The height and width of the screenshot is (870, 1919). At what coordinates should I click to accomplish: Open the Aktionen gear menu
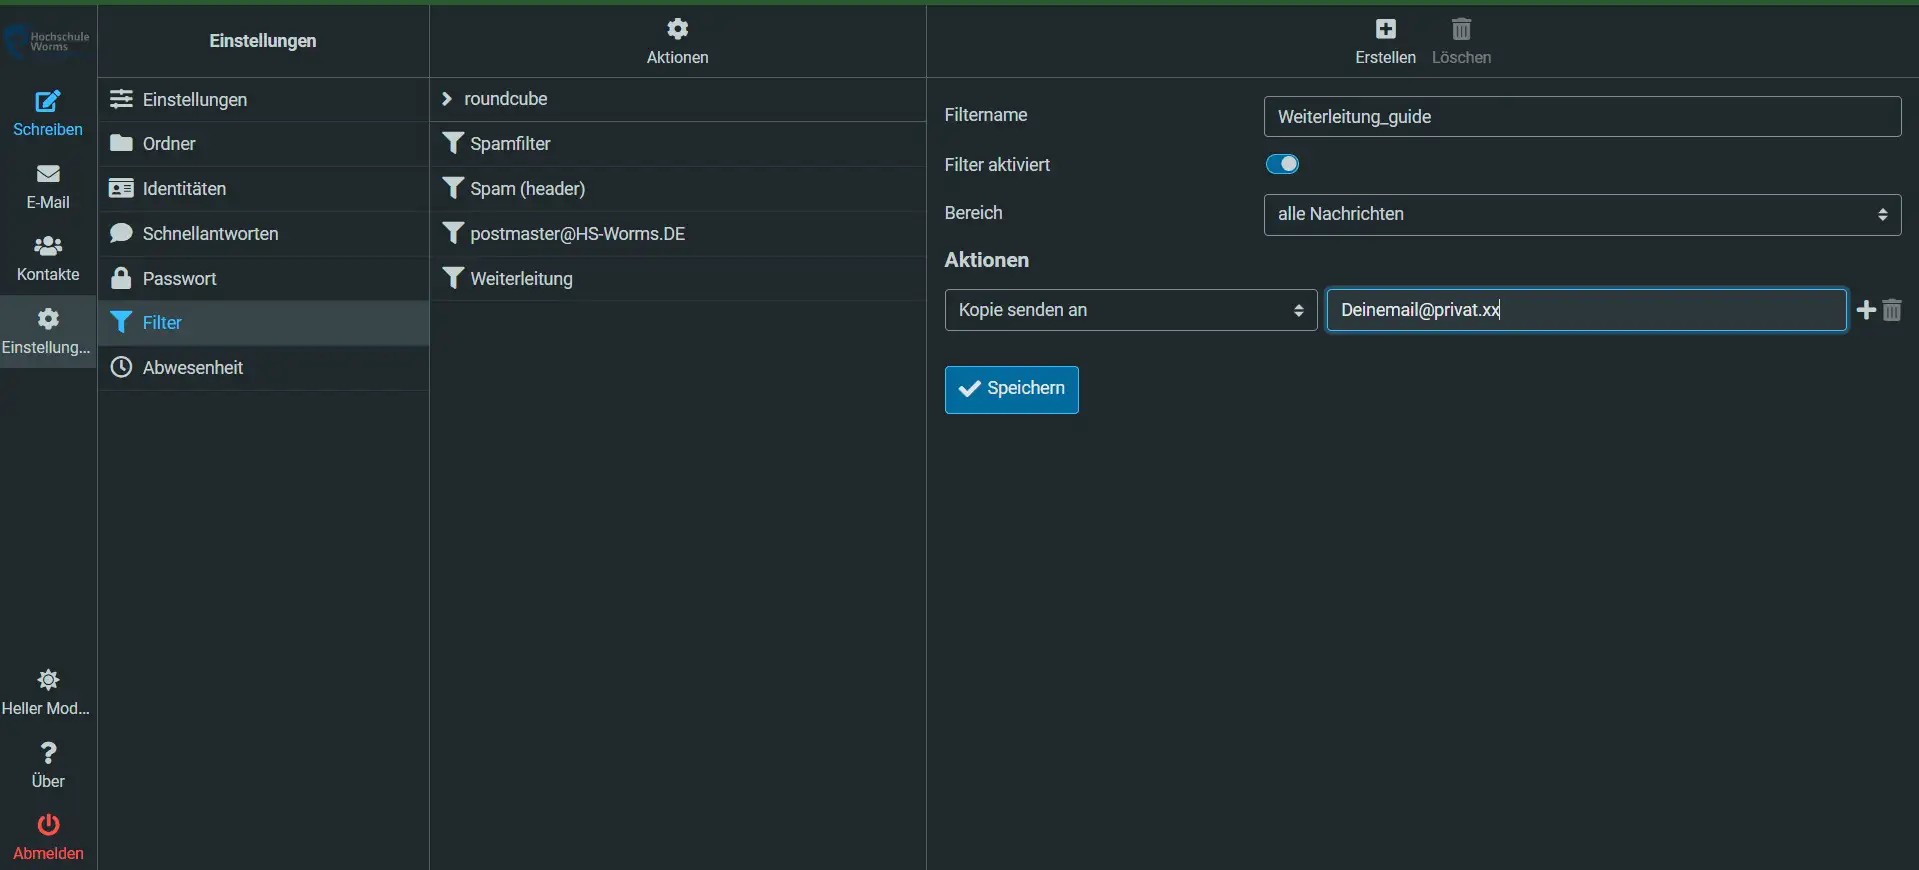click(677, 30)
